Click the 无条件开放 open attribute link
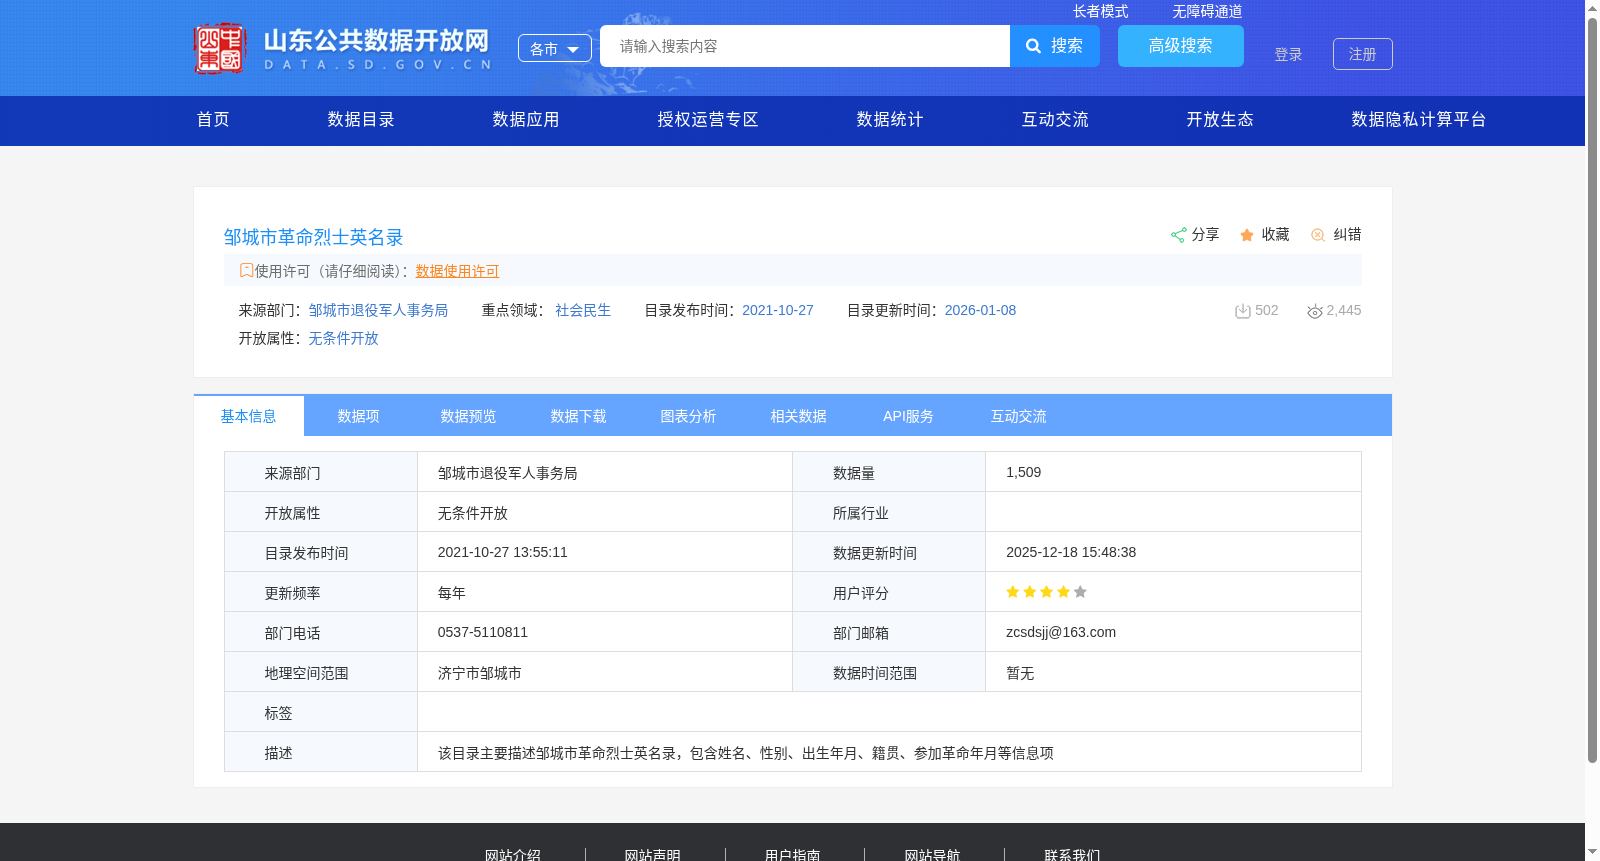1600x861 pixels. 343,338
